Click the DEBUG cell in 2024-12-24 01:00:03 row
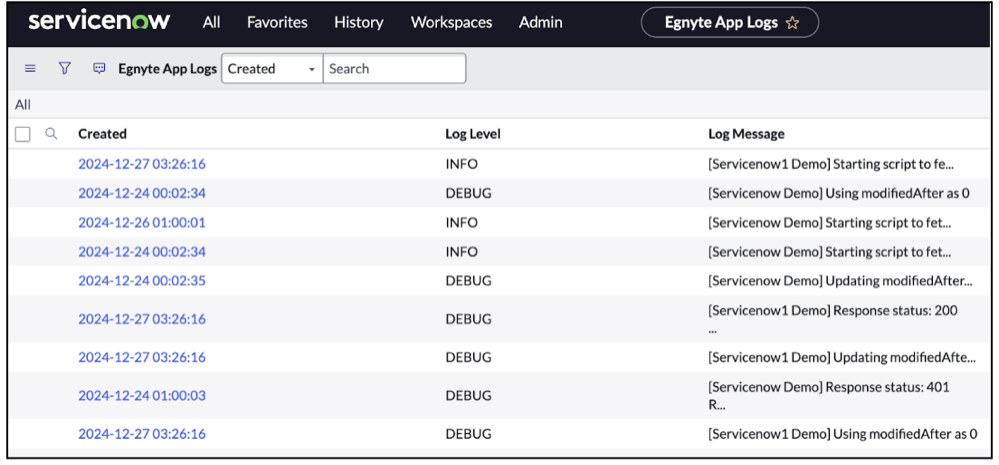Image resolution: width=999 pixels, height=465 pixels. click(x=468, y=396)
